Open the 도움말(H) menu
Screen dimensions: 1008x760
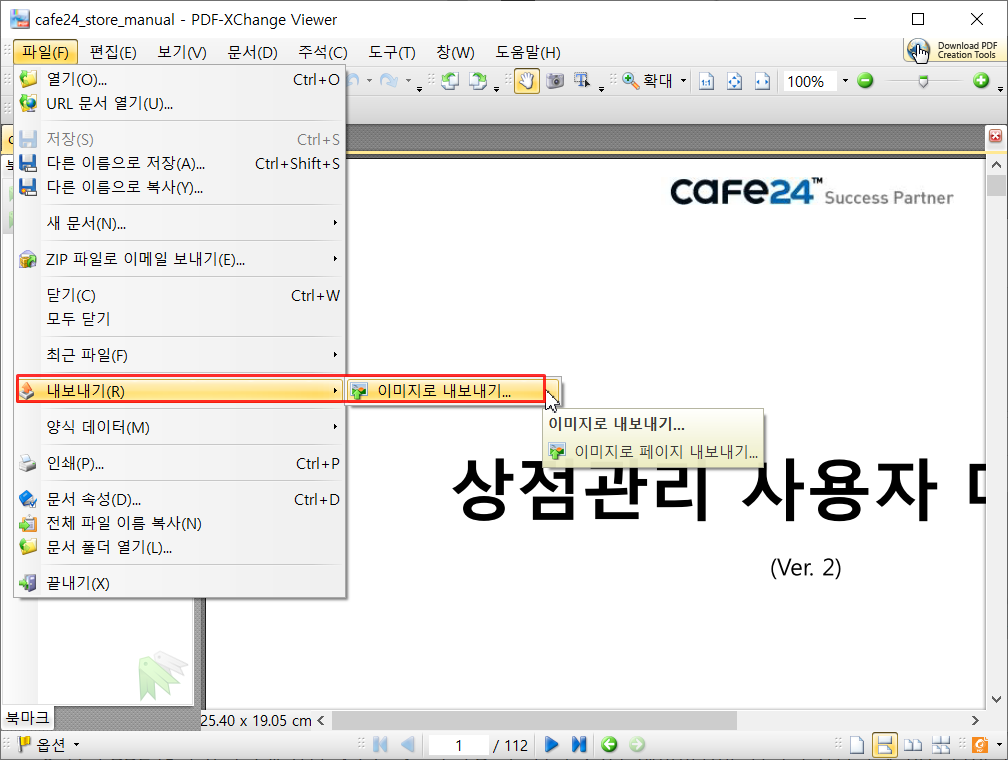point(528,52)
